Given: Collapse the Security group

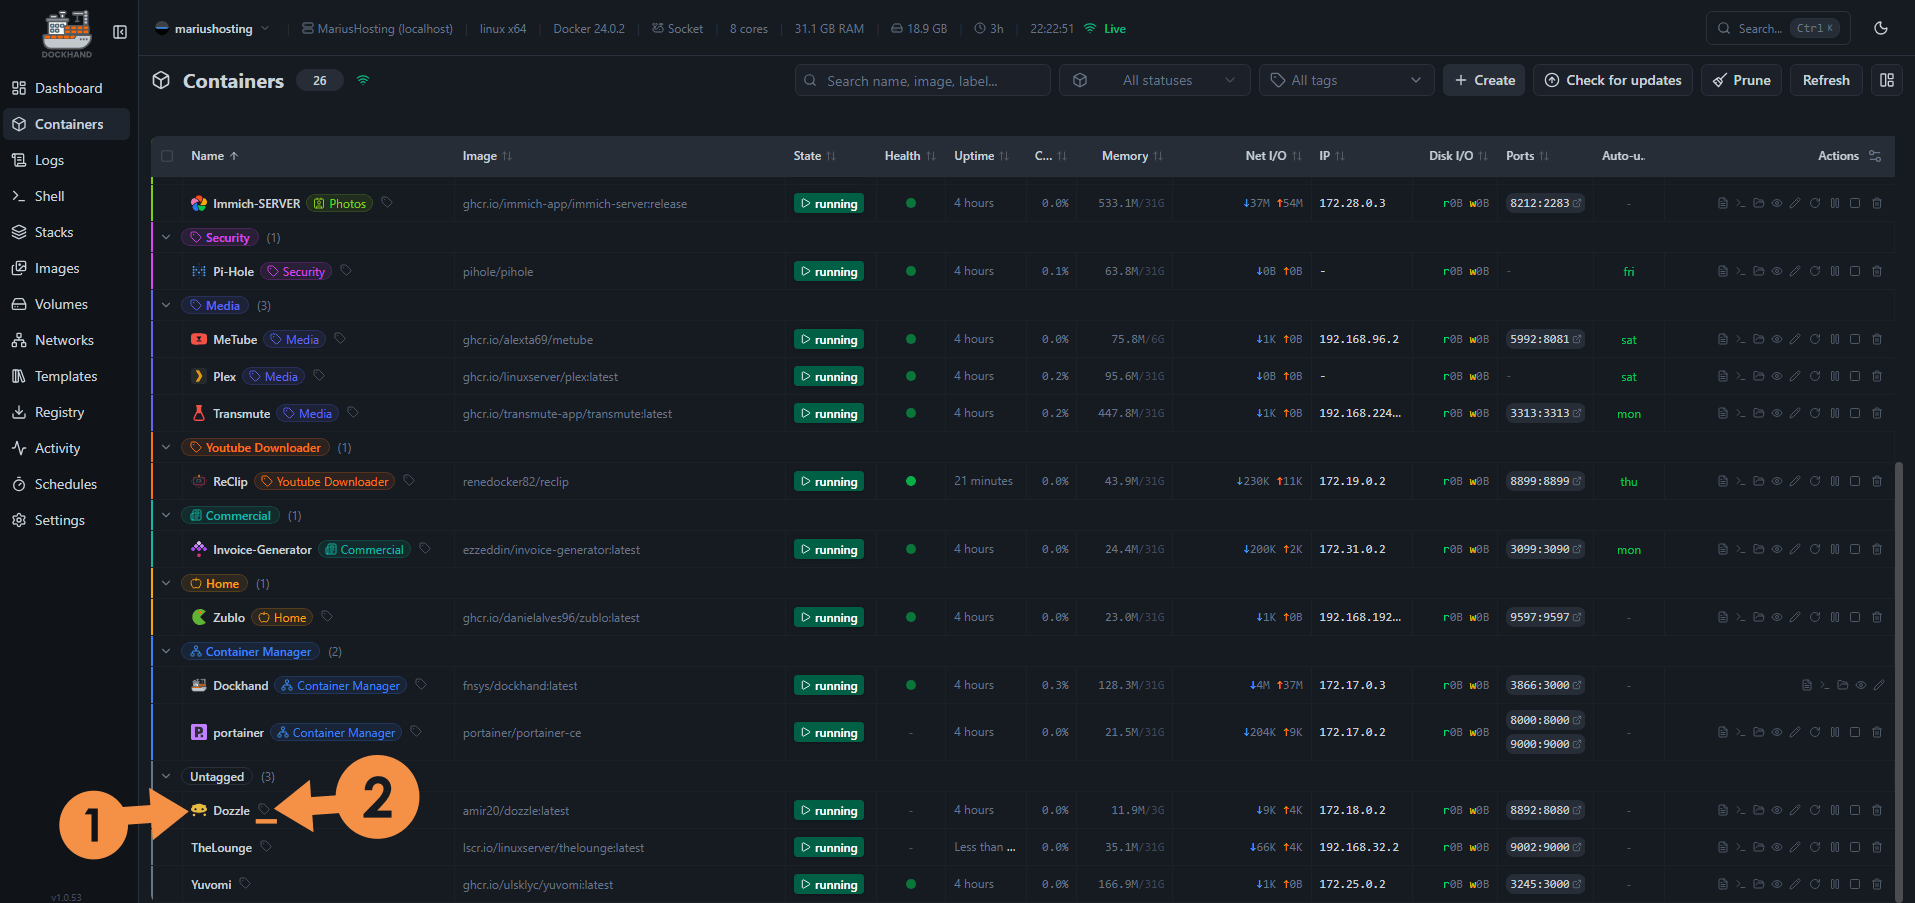Looking at the screenshot, I should [x=166, y=237].
